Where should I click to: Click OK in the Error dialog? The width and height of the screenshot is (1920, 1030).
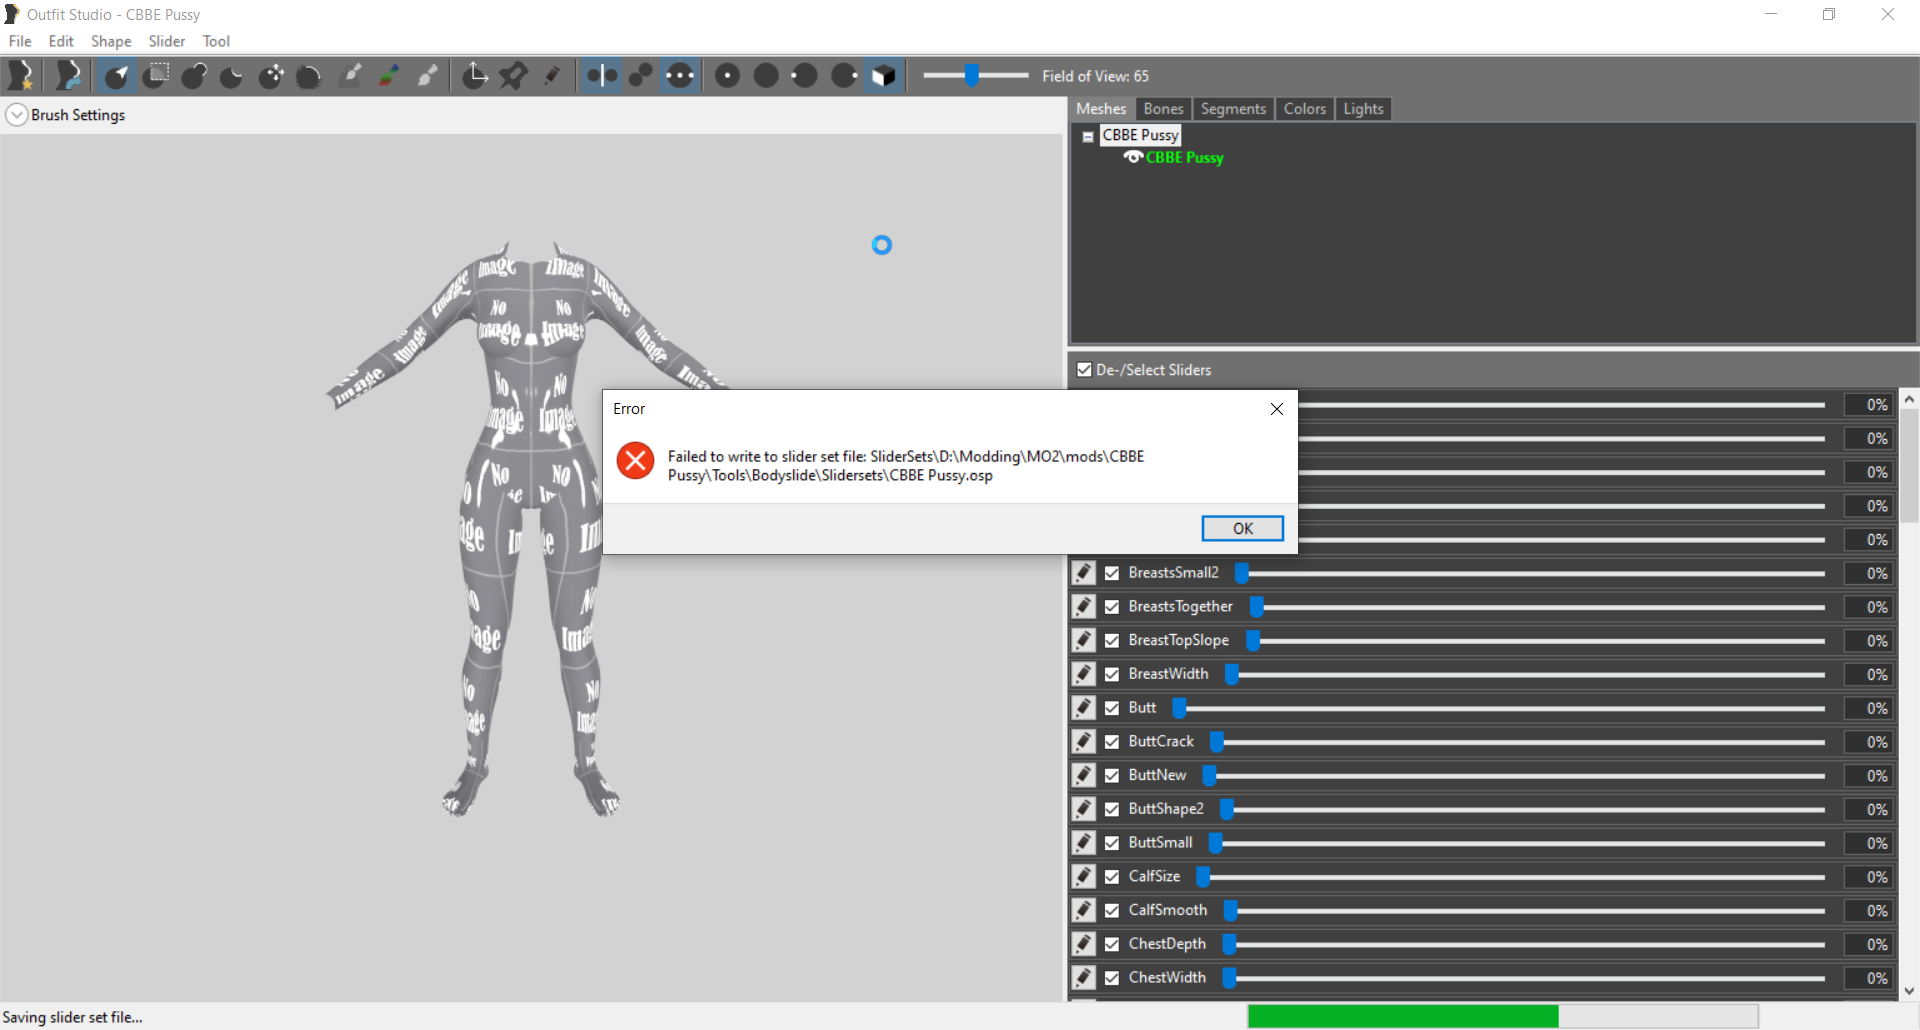click(x=1242, y=528)
